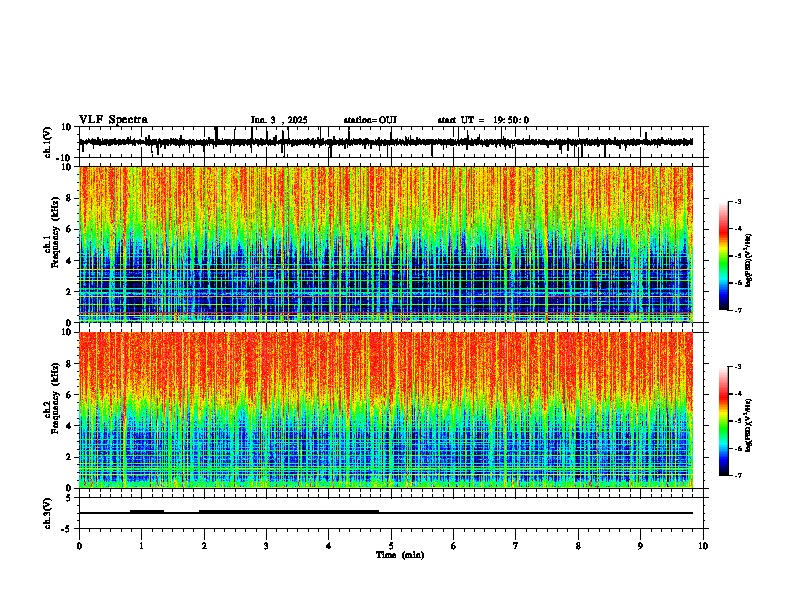Click the time axis tick label '7'
792x612 pixels.
[x=516, y=546]
